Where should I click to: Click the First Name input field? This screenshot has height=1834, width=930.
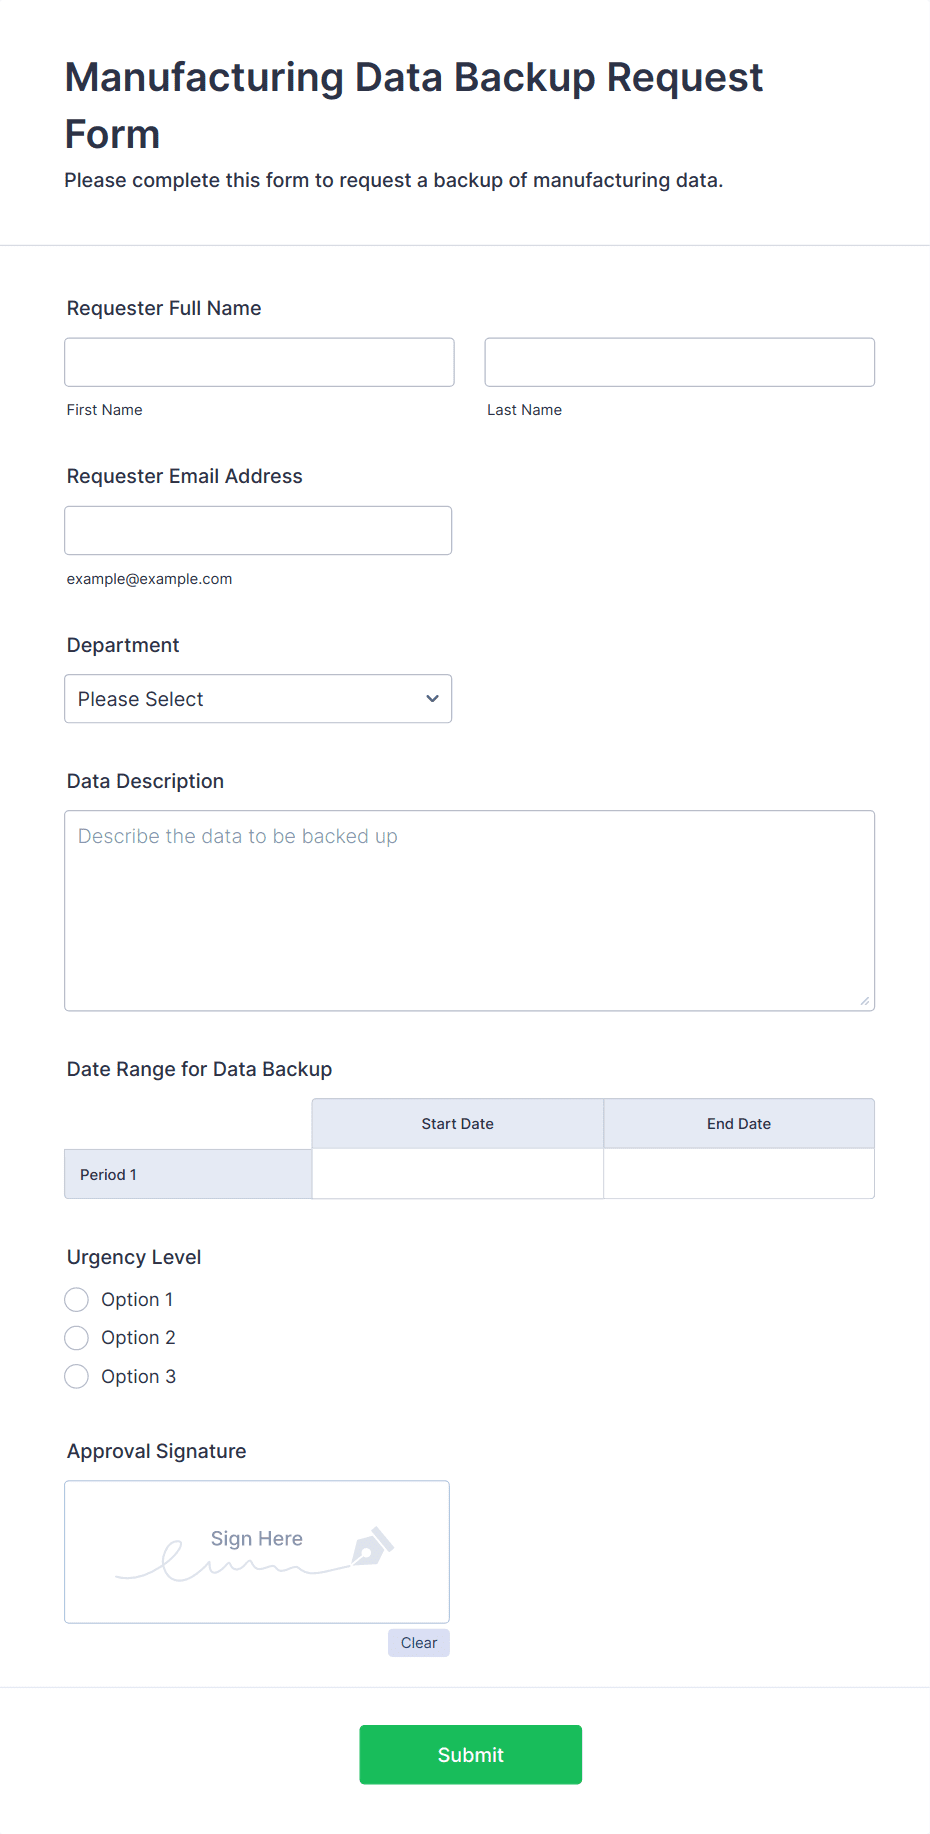[x=259, y=362]
